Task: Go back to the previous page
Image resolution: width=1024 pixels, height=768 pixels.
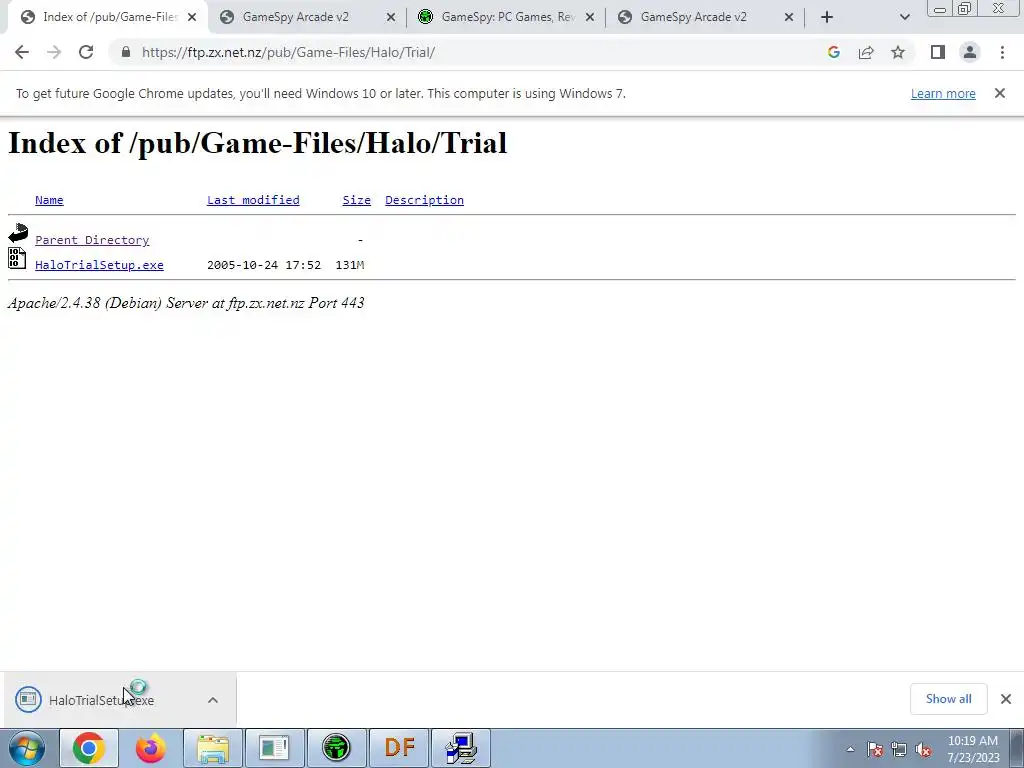Action: tap(22, 52)
